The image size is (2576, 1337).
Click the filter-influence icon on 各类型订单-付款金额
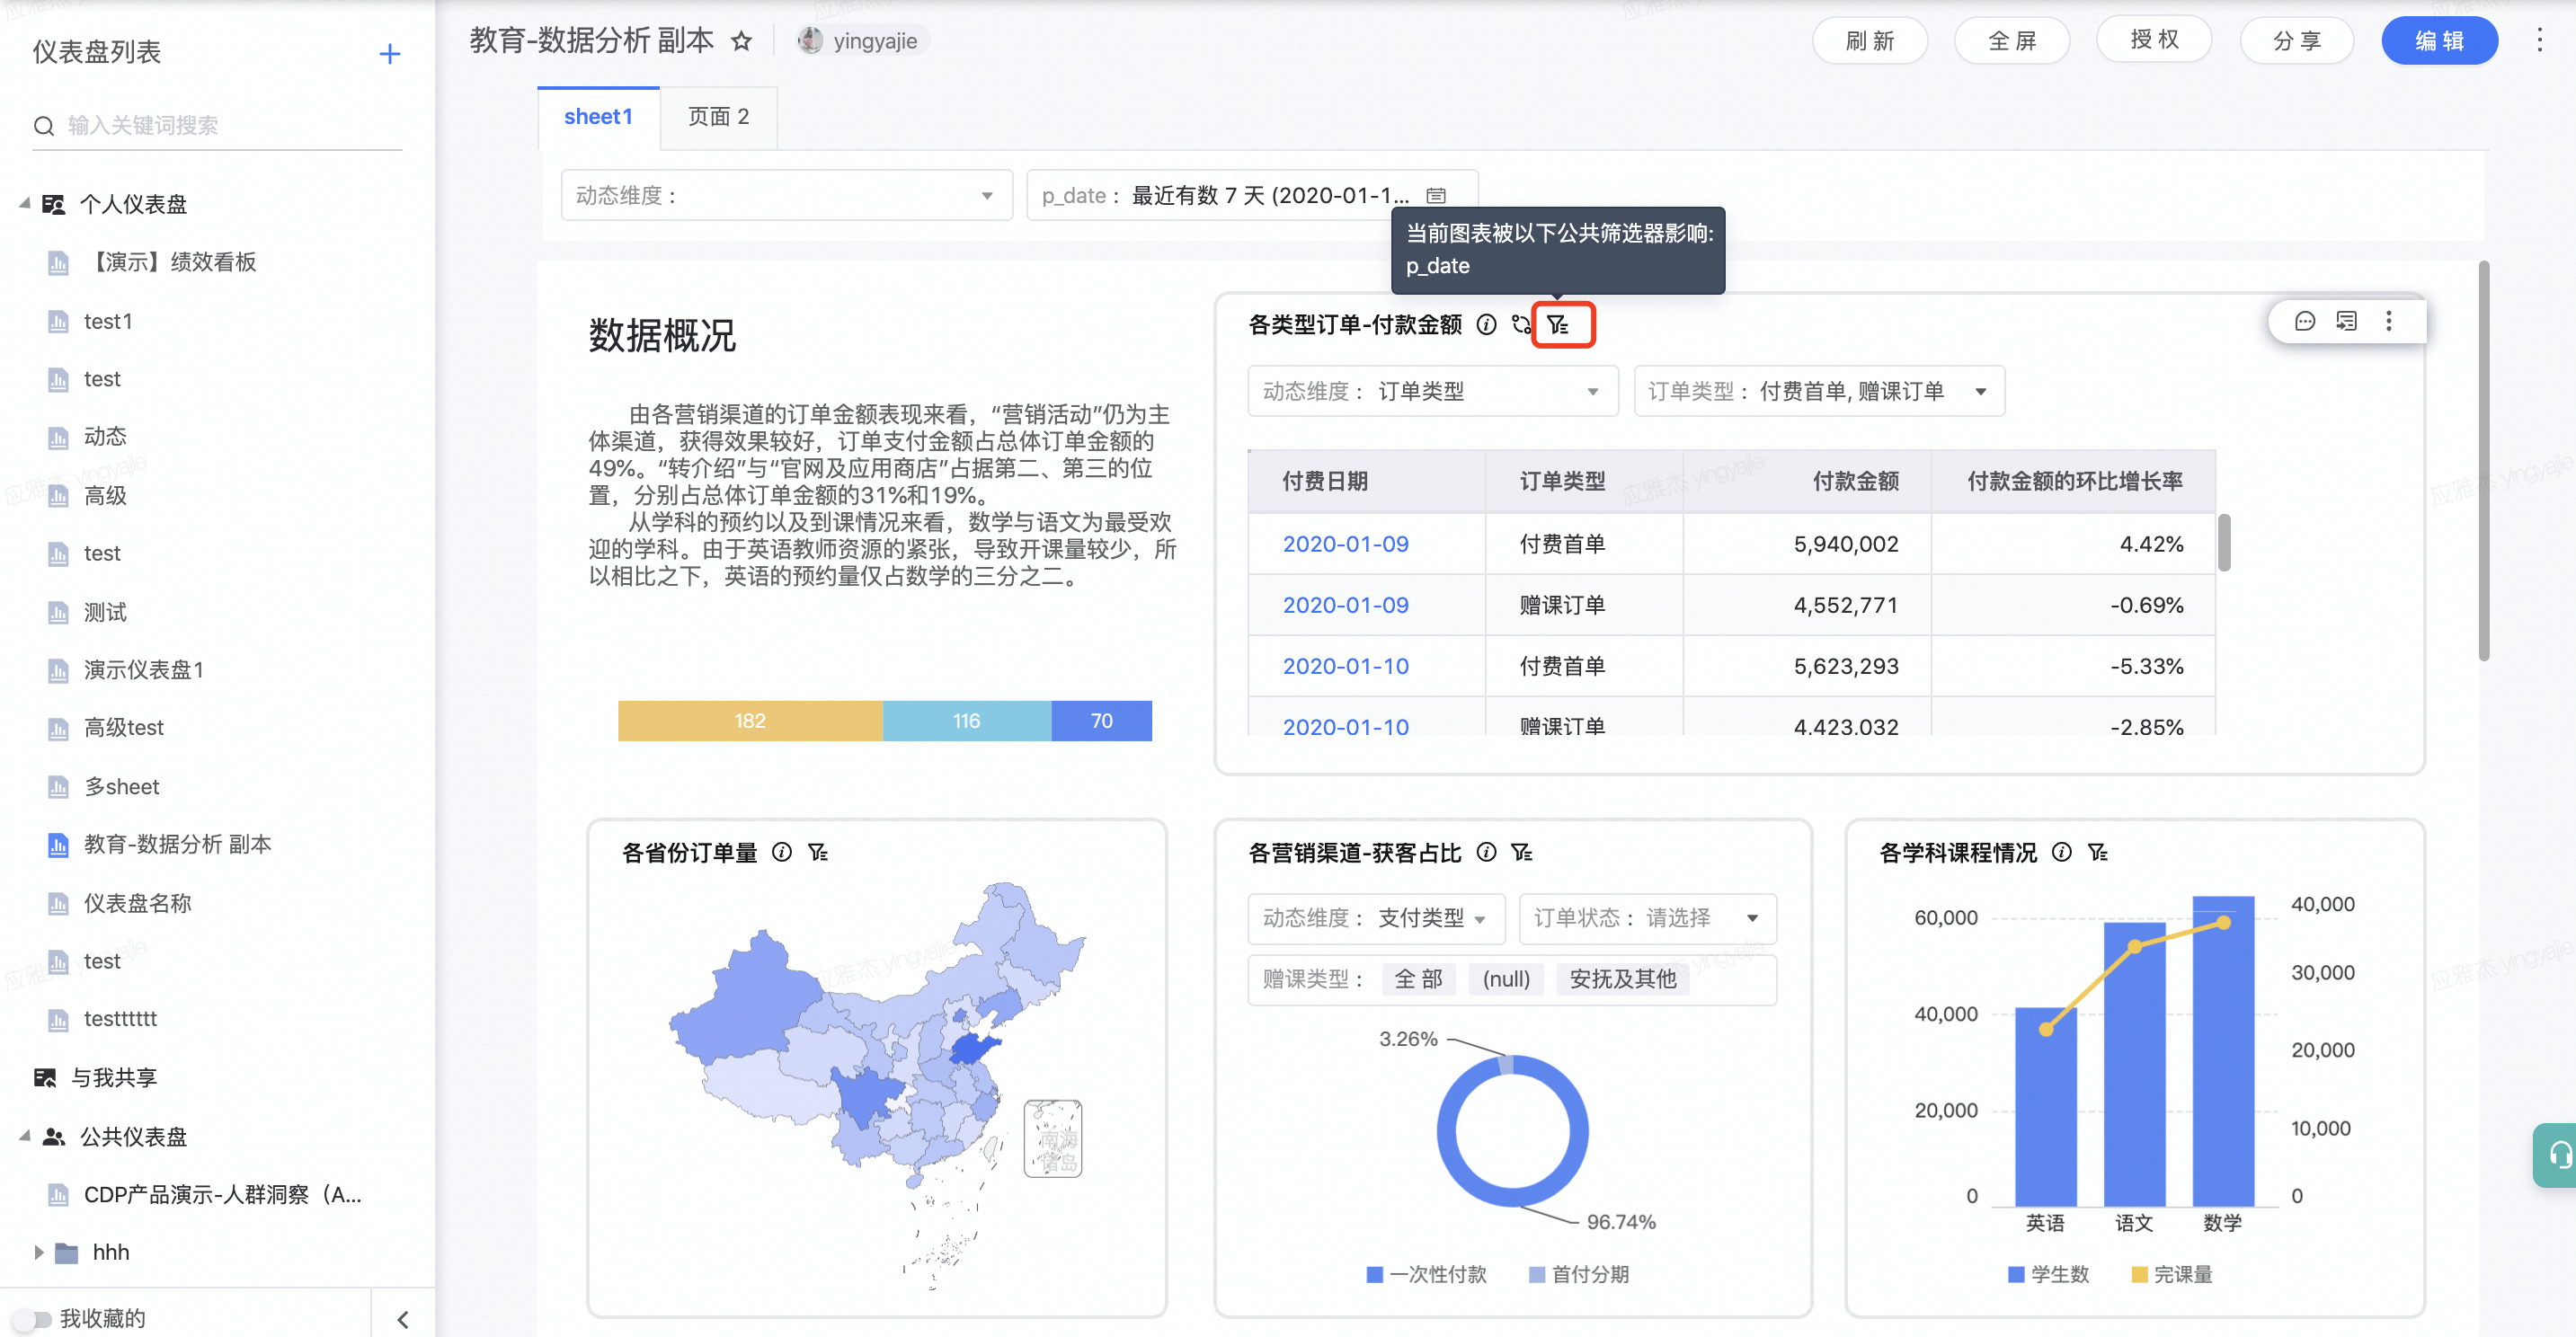point(1558,324)
